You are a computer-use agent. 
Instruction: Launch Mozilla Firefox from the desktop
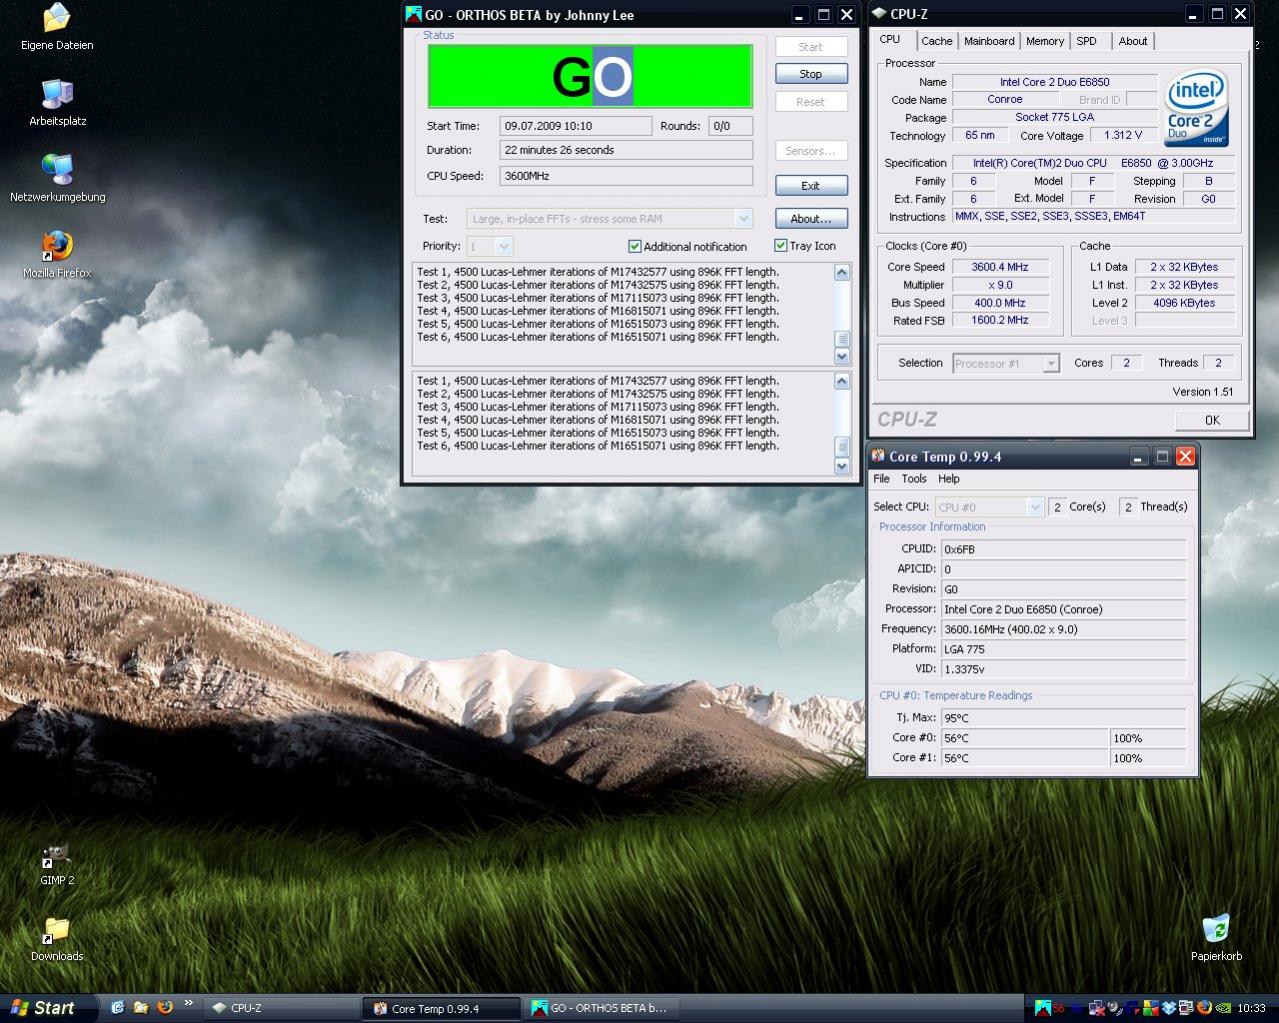pyautogui.click(x=57, y=255)
